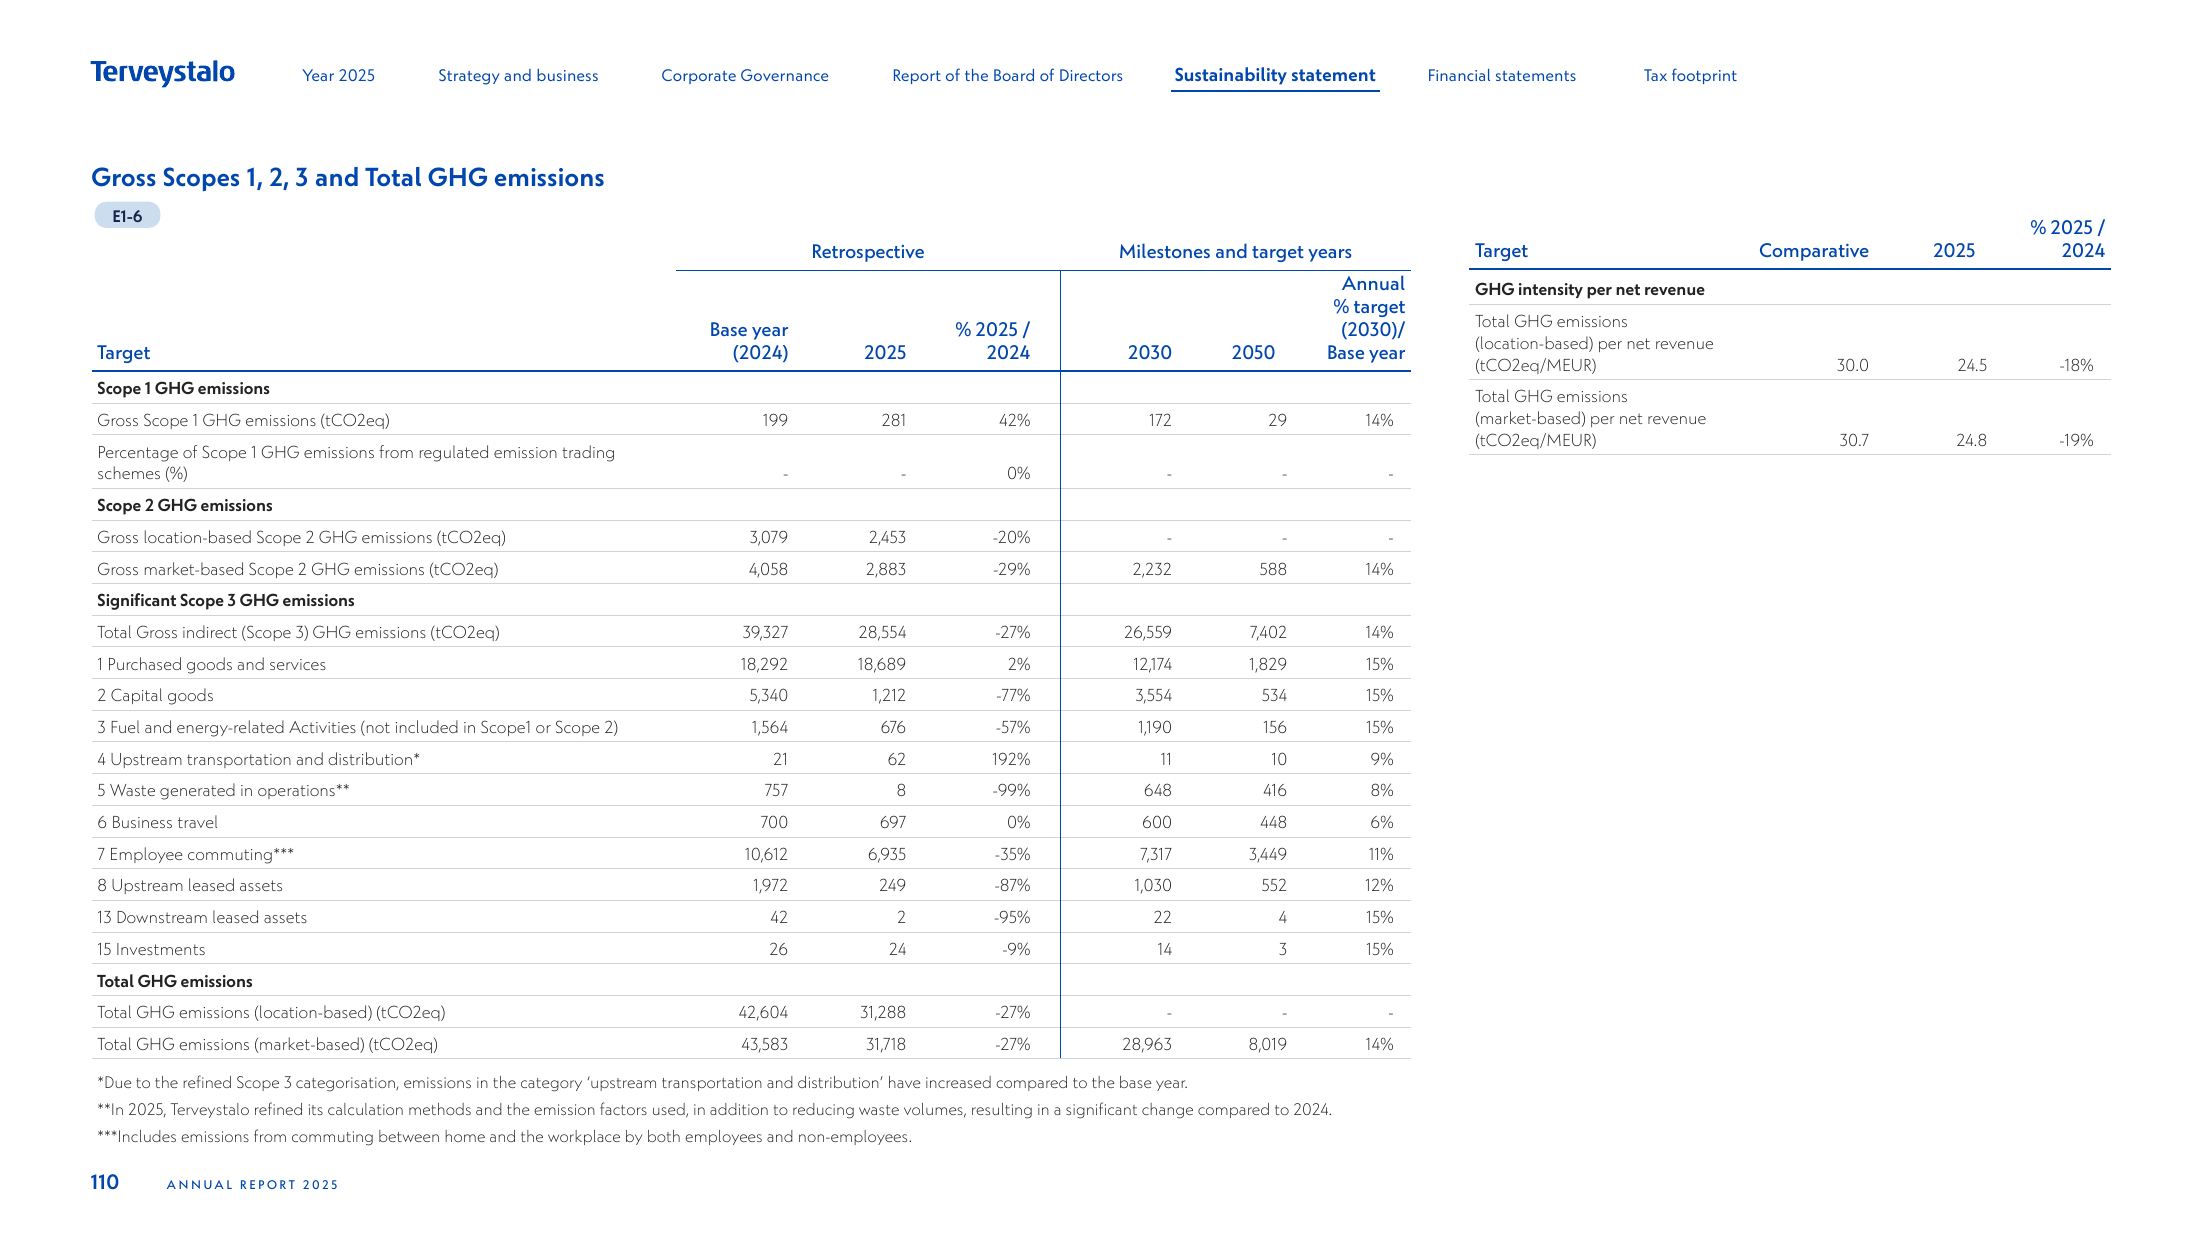2203x1241 pixels.
Task: Select 24.5 location-based intensity value
Action: [1972, 366]
